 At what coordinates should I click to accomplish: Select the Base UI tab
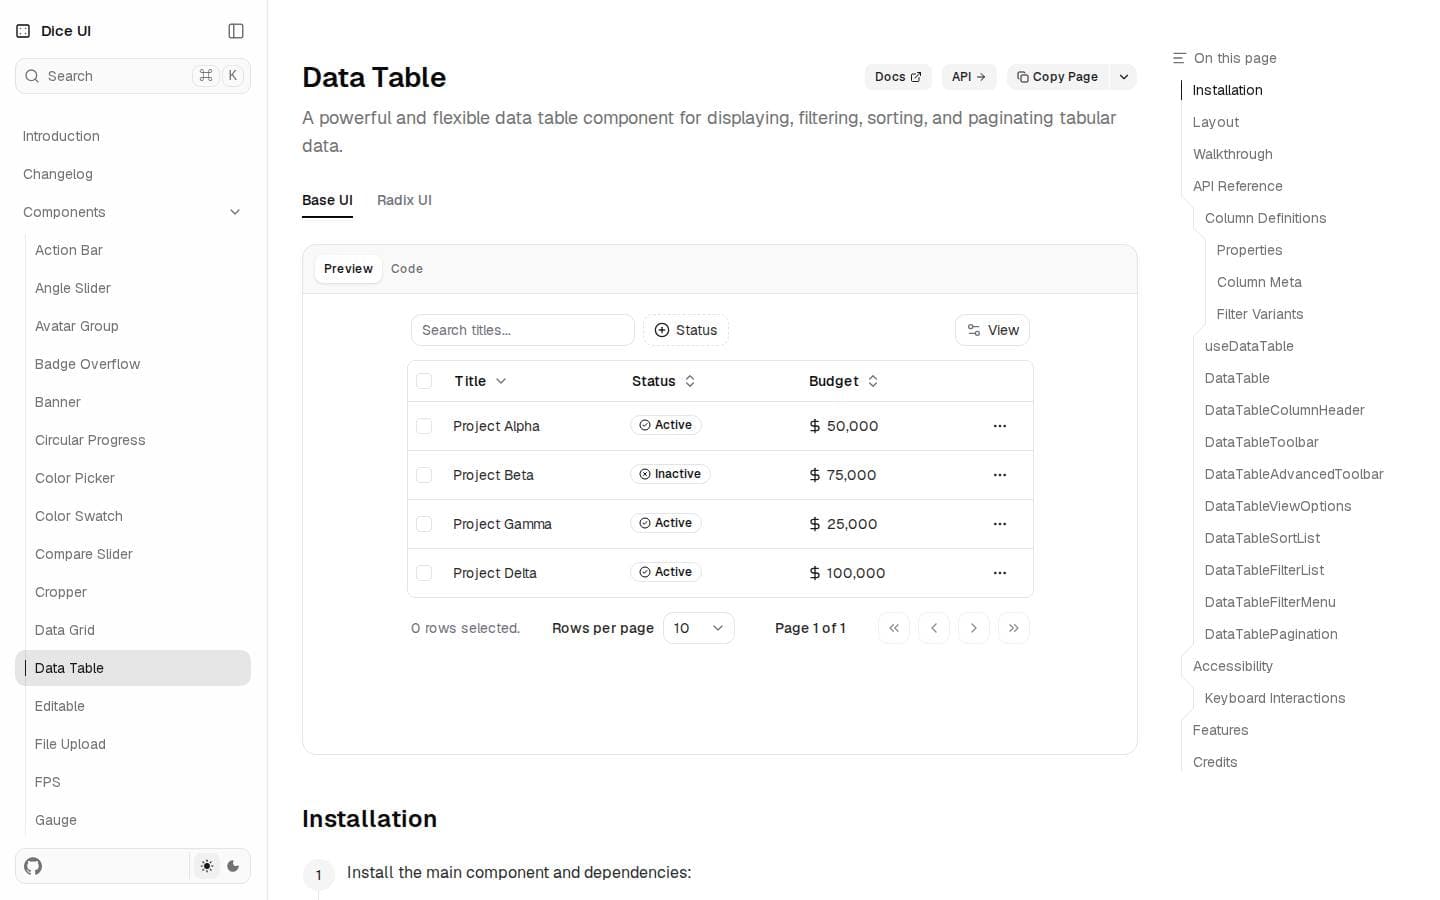327,200
